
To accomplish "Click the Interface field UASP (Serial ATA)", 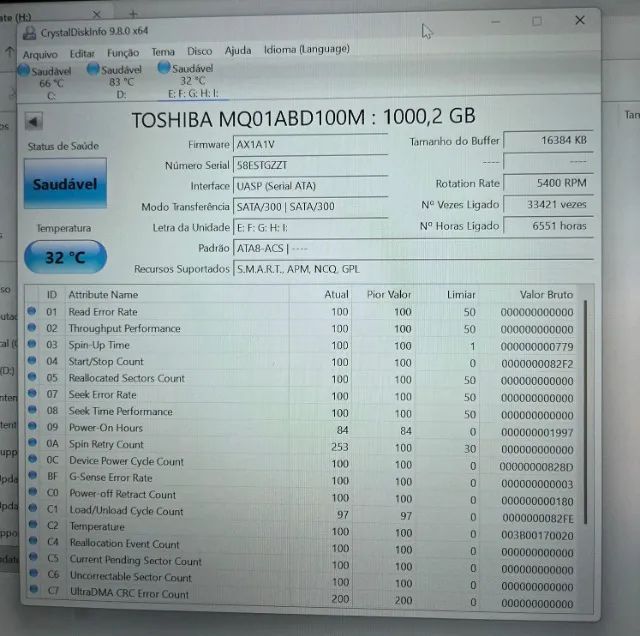I will (x=310, y=186).
